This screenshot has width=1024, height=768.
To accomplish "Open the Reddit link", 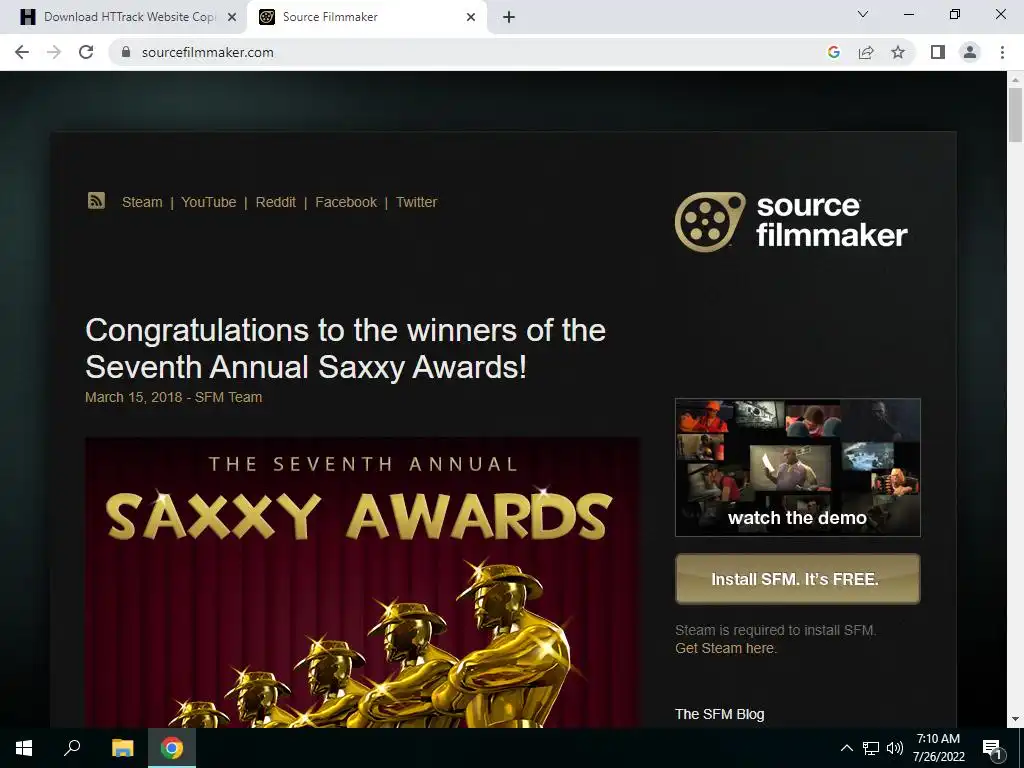I will (276, 202).
